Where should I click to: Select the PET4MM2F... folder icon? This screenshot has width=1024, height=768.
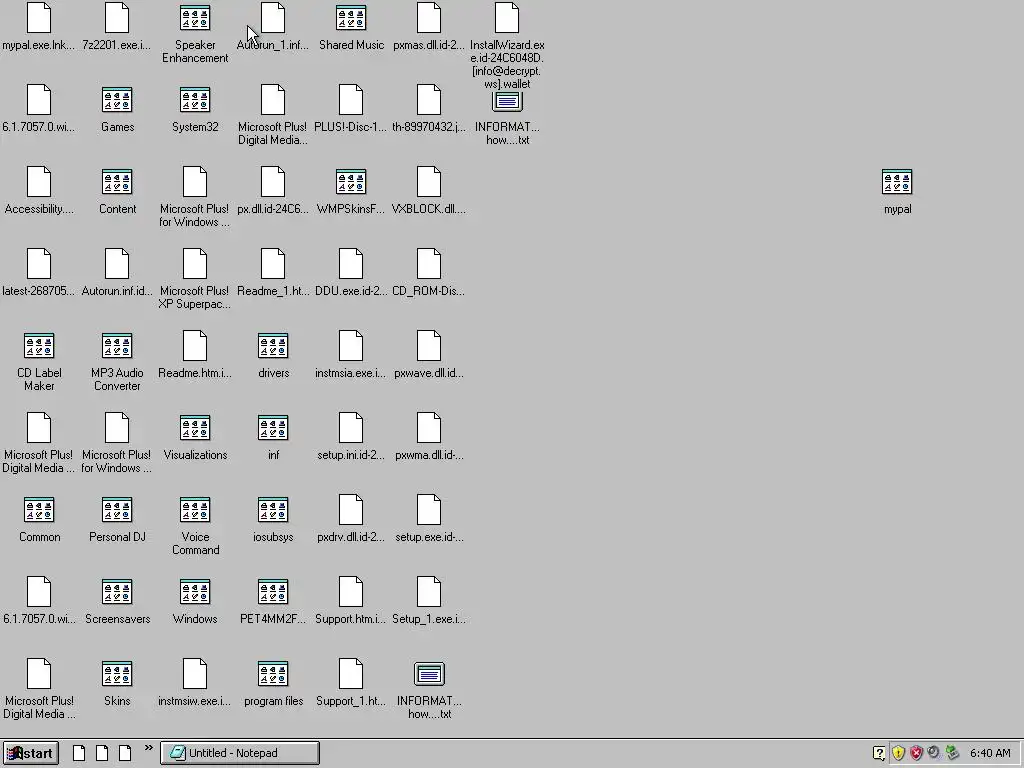coord(273,592)
